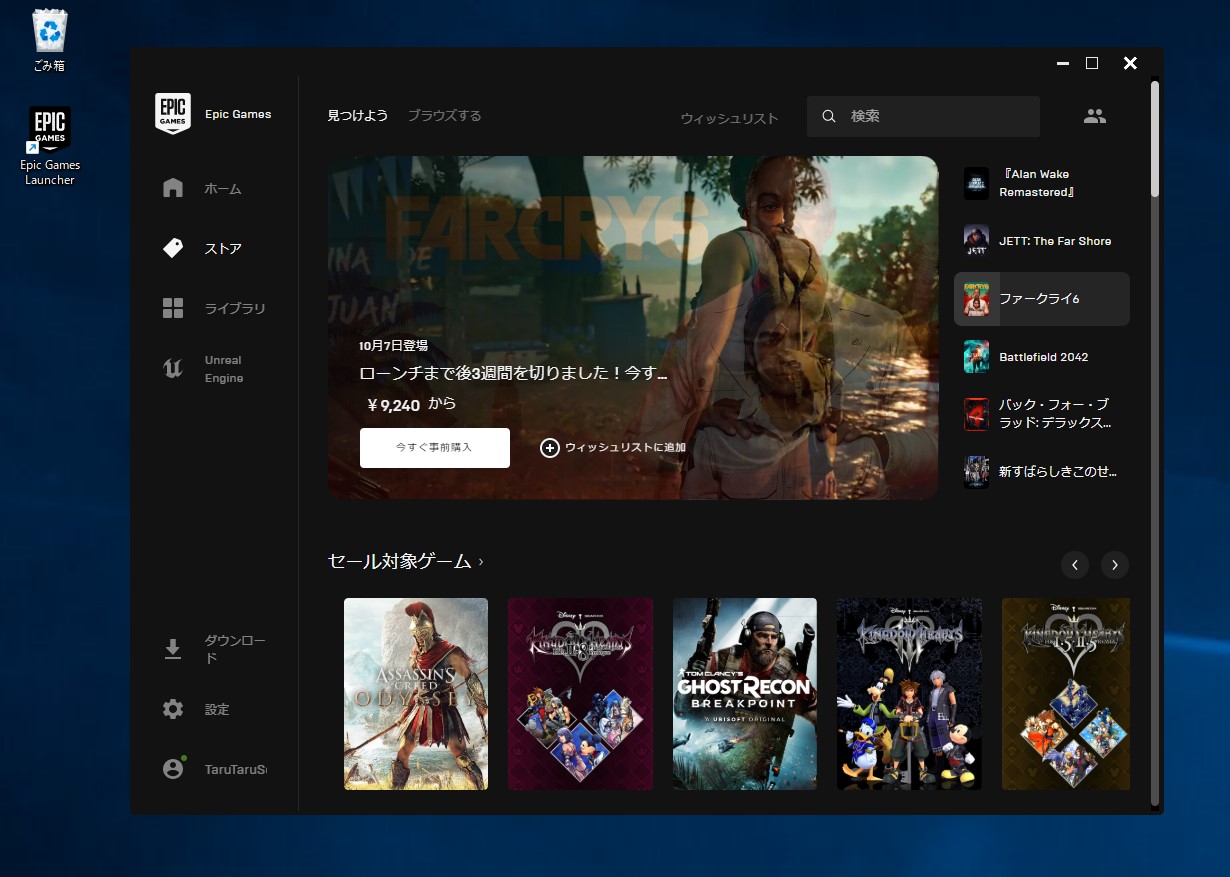Add Far Cry 6 to the wishlist
The height and width of the screenshot is (877, 1230).
pos(618,448)
